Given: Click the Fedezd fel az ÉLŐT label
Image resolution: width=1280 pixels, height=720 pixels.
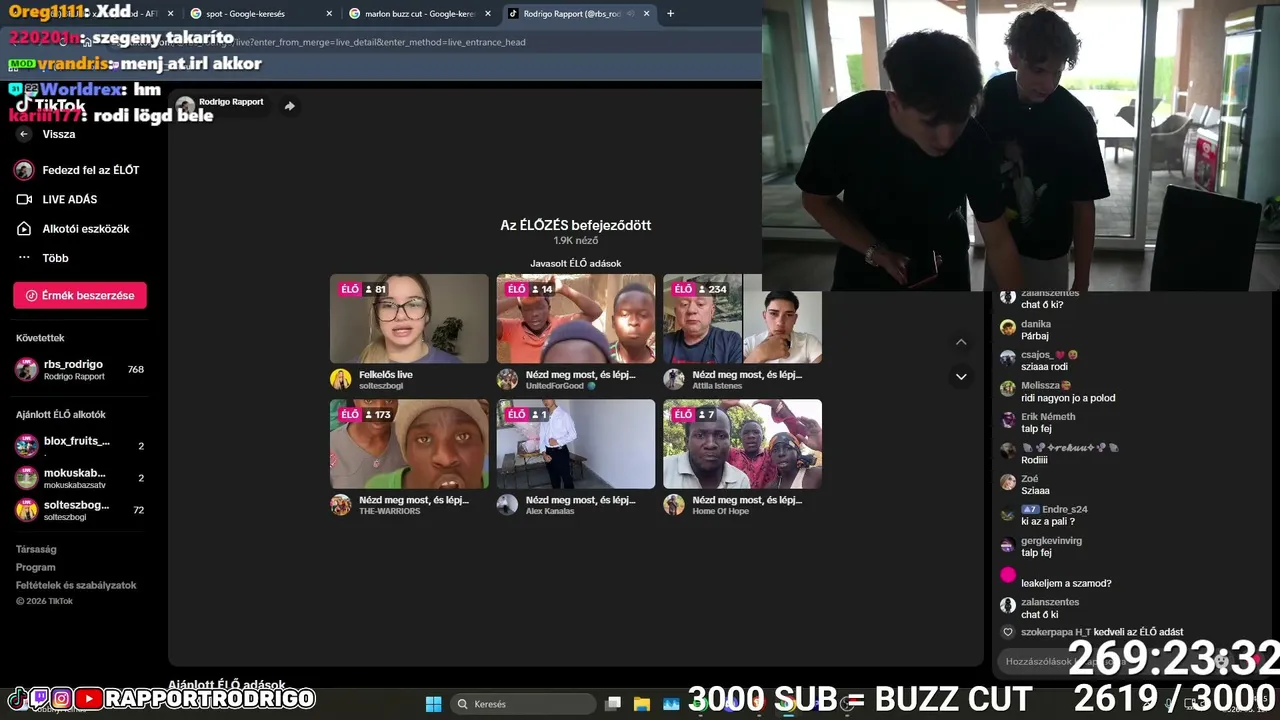Looking at the screenshot, I should [x=91, y=170].
